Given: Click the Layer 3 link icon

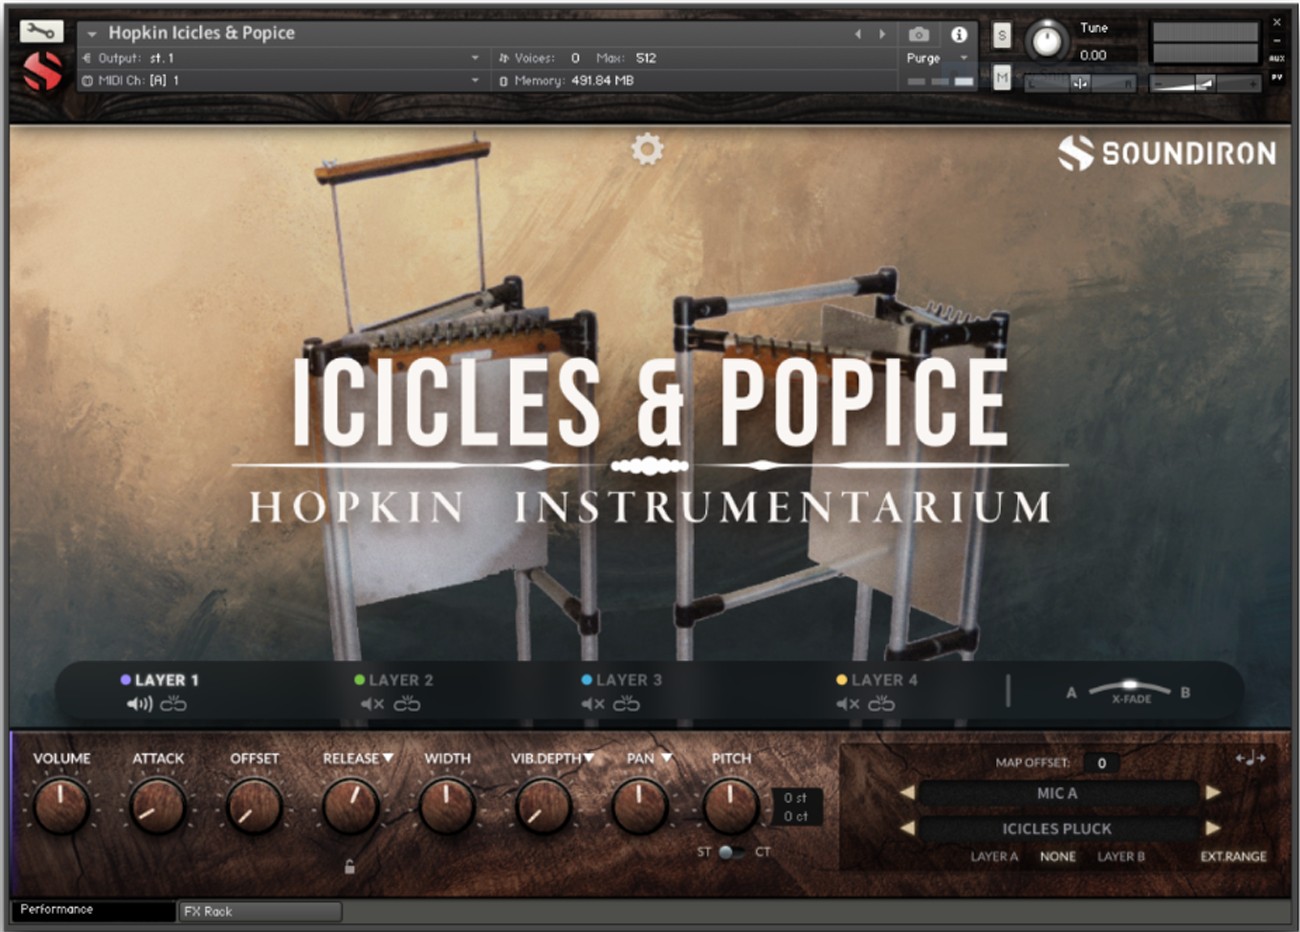Looking at the screenshot, I should [626, 704].
